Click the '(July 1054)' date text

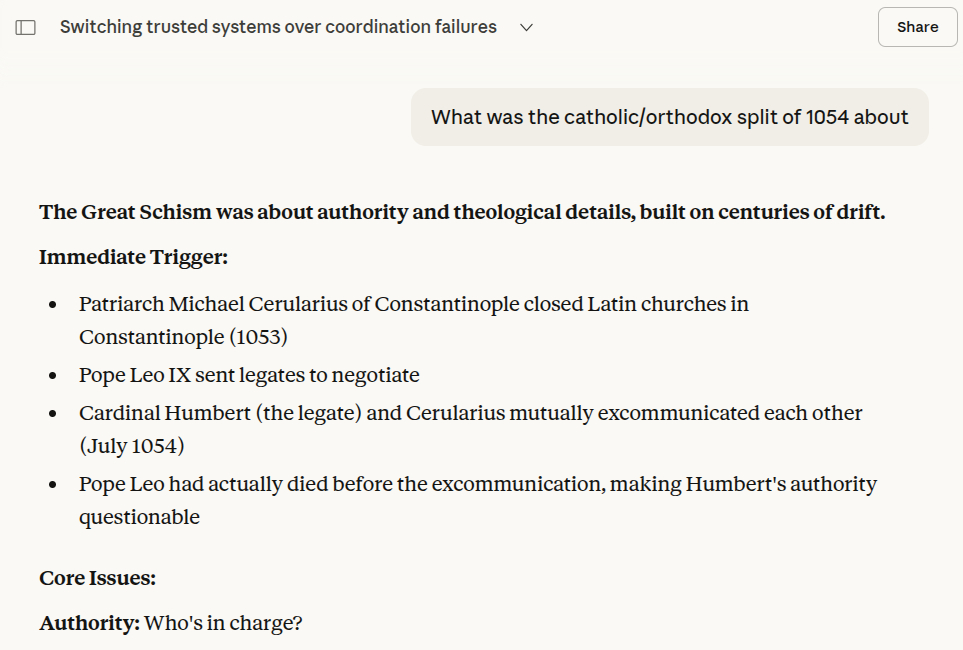pos(132,446)
